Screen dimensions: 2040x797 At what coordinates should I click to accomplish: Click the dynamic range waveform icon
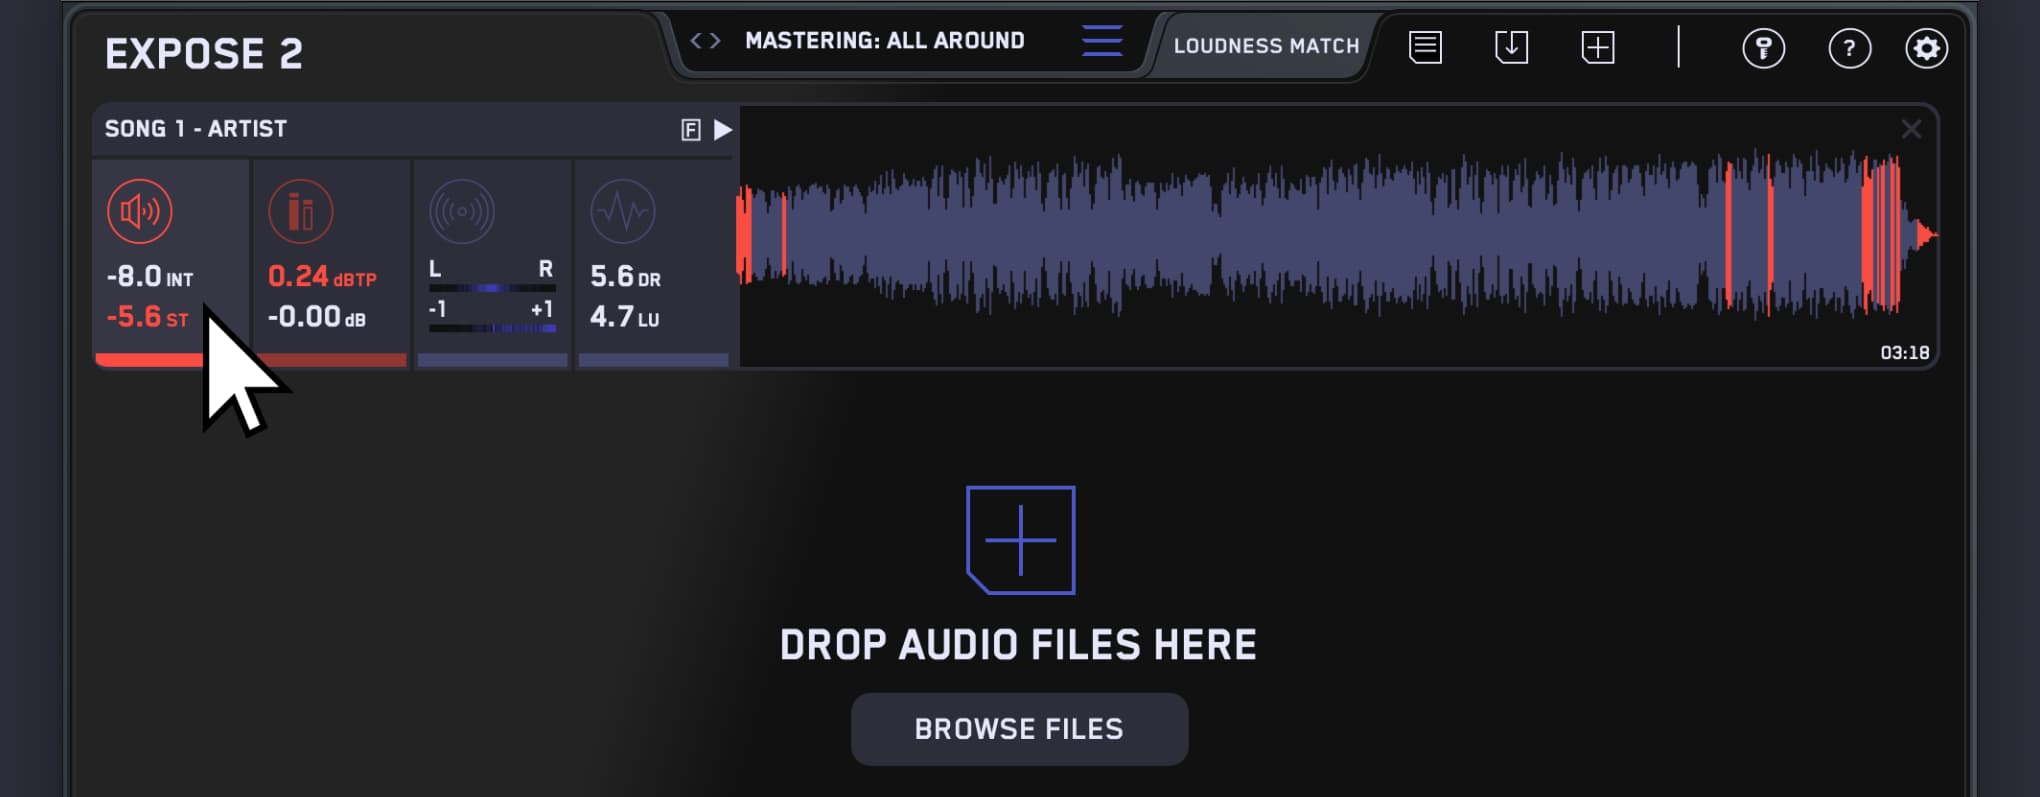tap(622, 211)
